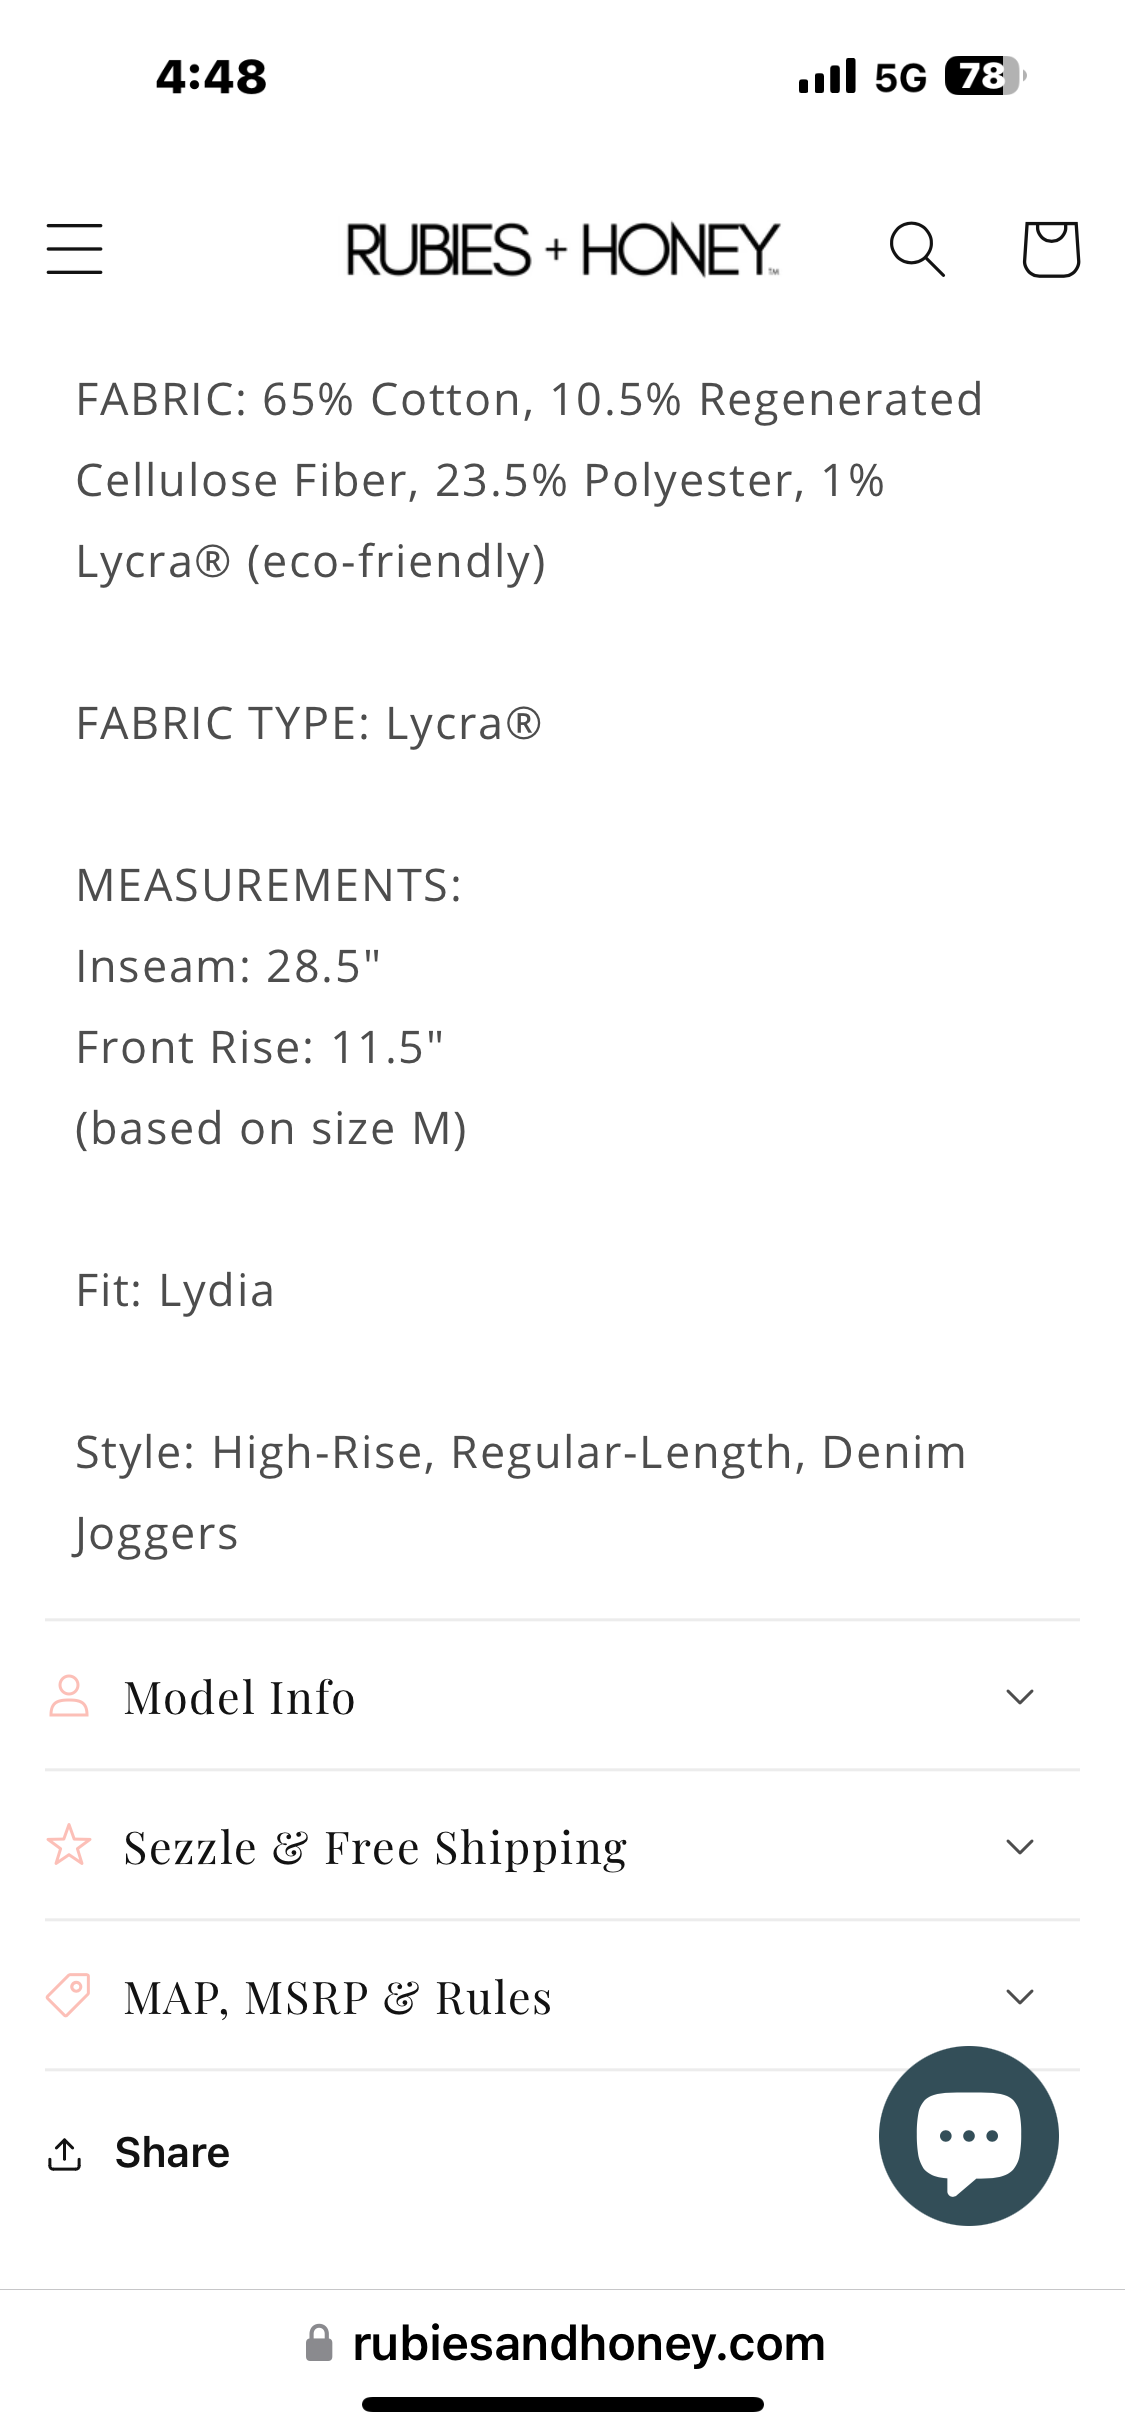
Task: Tap the padlock icon in address bar
Action: pyautogui.click(x=319, y=2344)
